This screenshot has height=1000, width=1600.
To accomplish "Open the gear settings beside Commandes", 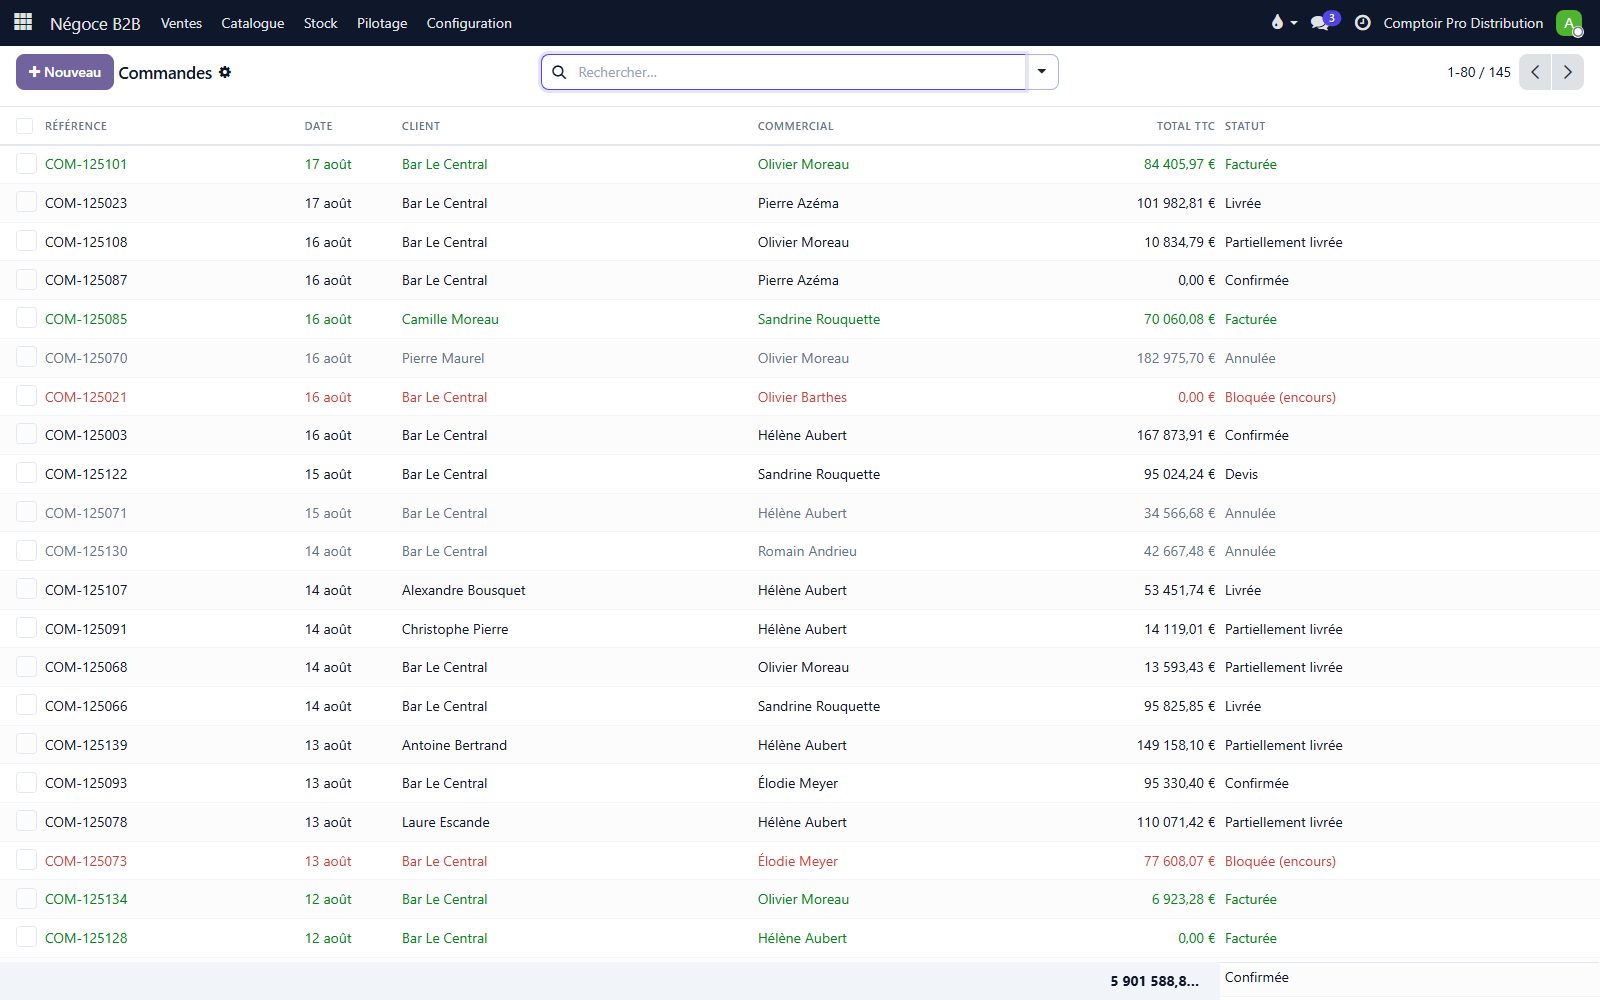I will 225,72.
